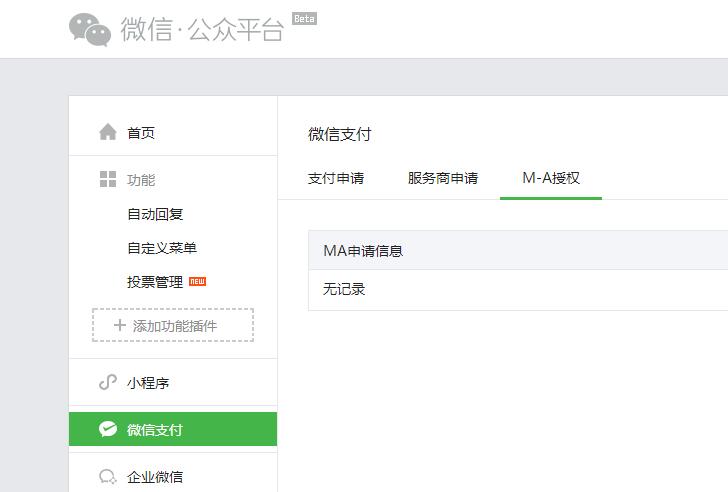Click the 无记录 table row

click(518, 290)
